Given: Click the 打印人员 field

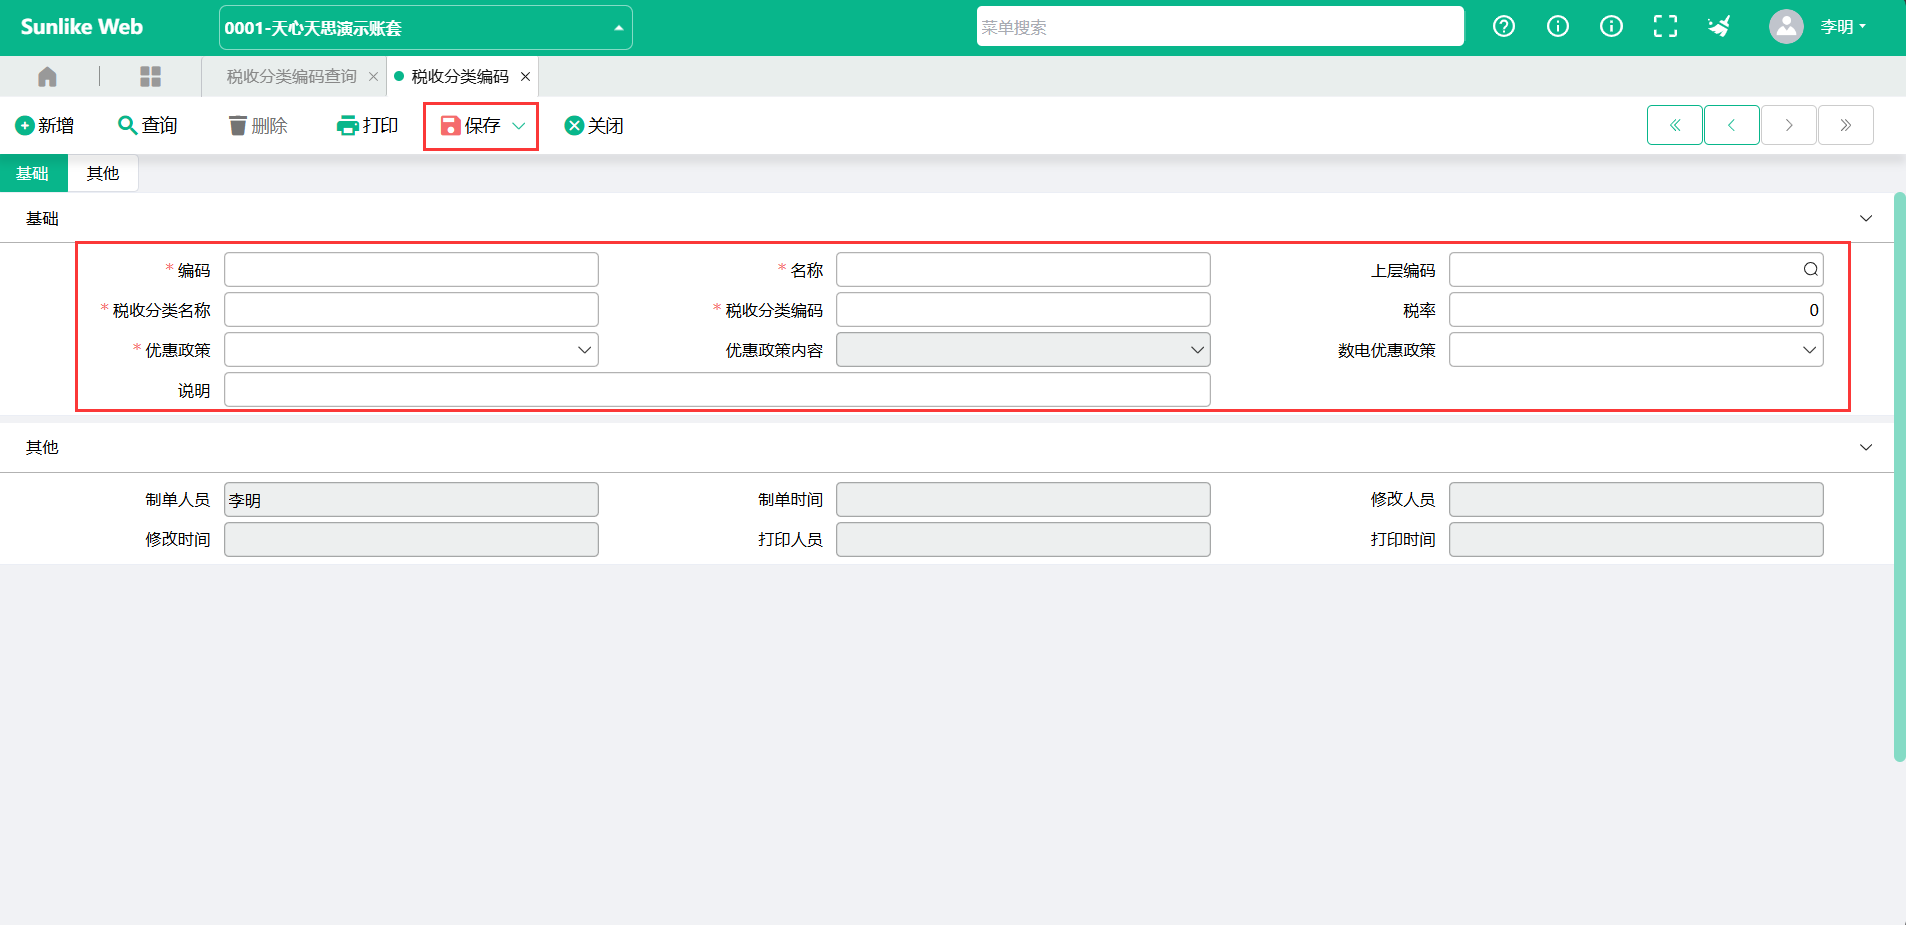Looking at the screenshot, I should pyautogui.click(x=1023, y=540).
